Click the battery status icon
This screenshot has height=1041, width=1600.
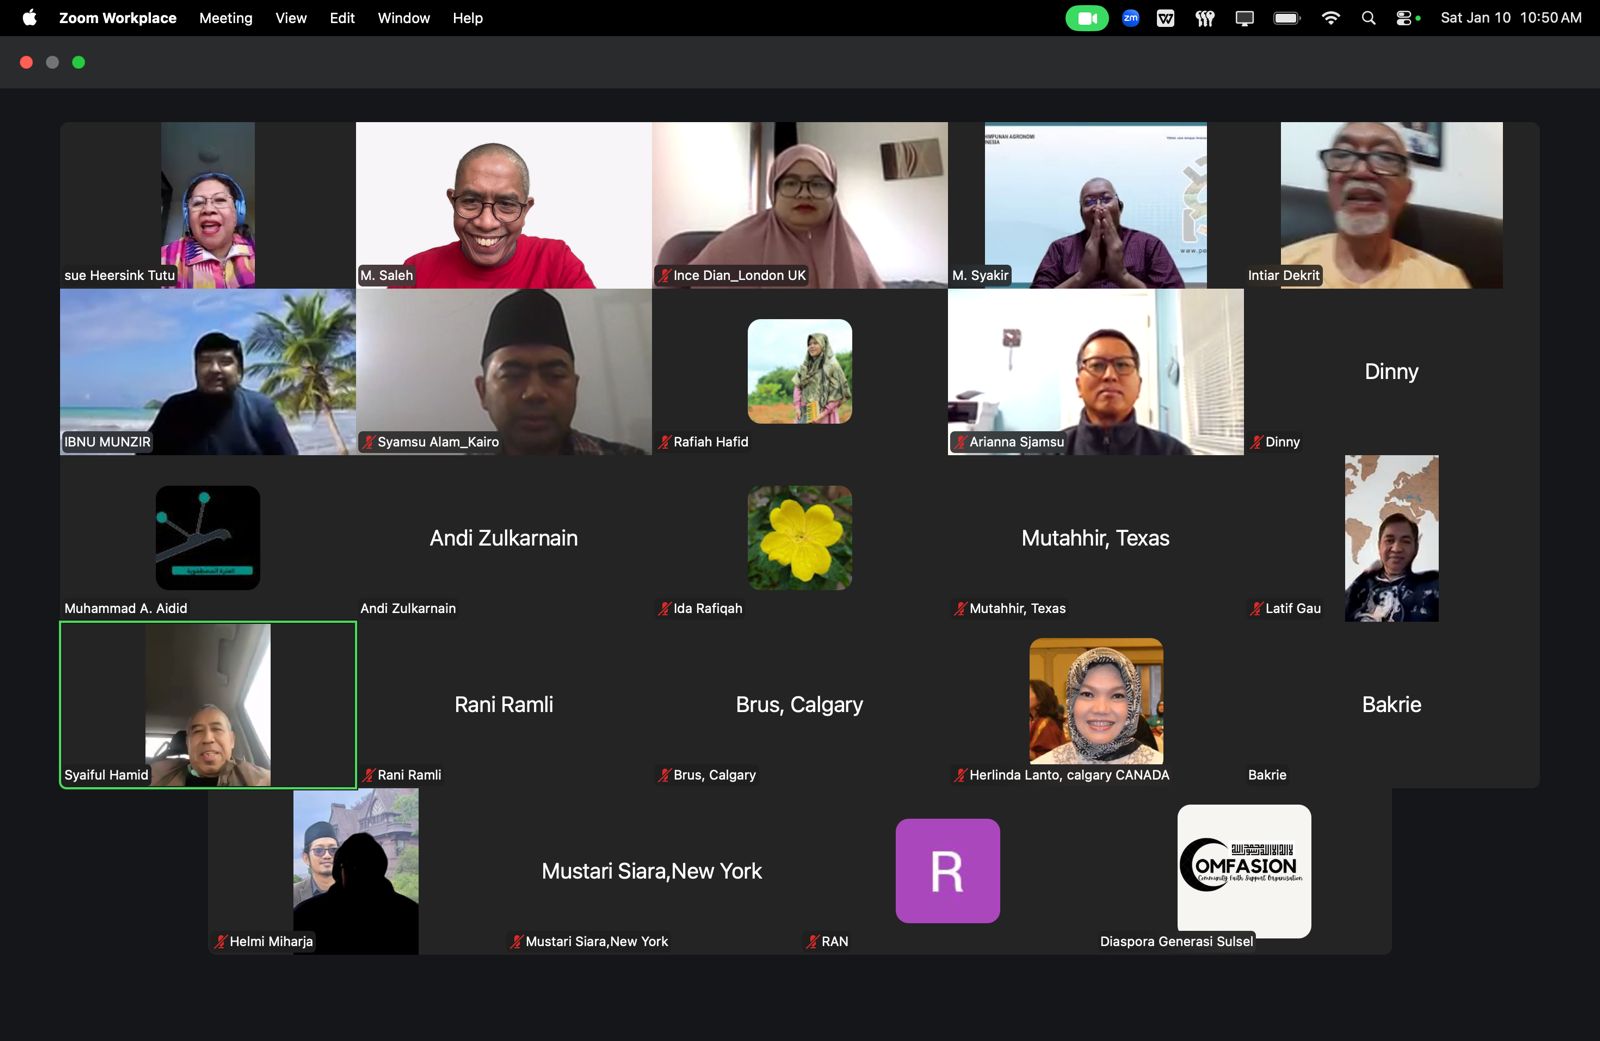tap(1286, 18)
